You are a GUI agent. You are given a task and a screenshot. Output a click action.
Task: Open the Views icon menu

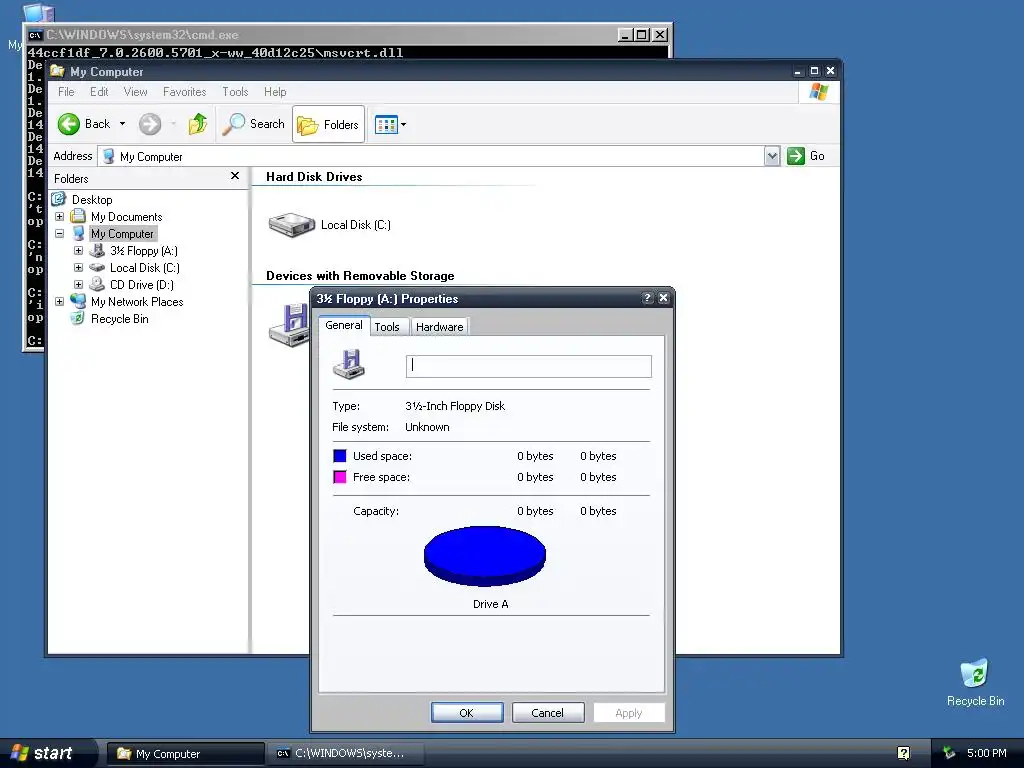click(x=386, y=124)
